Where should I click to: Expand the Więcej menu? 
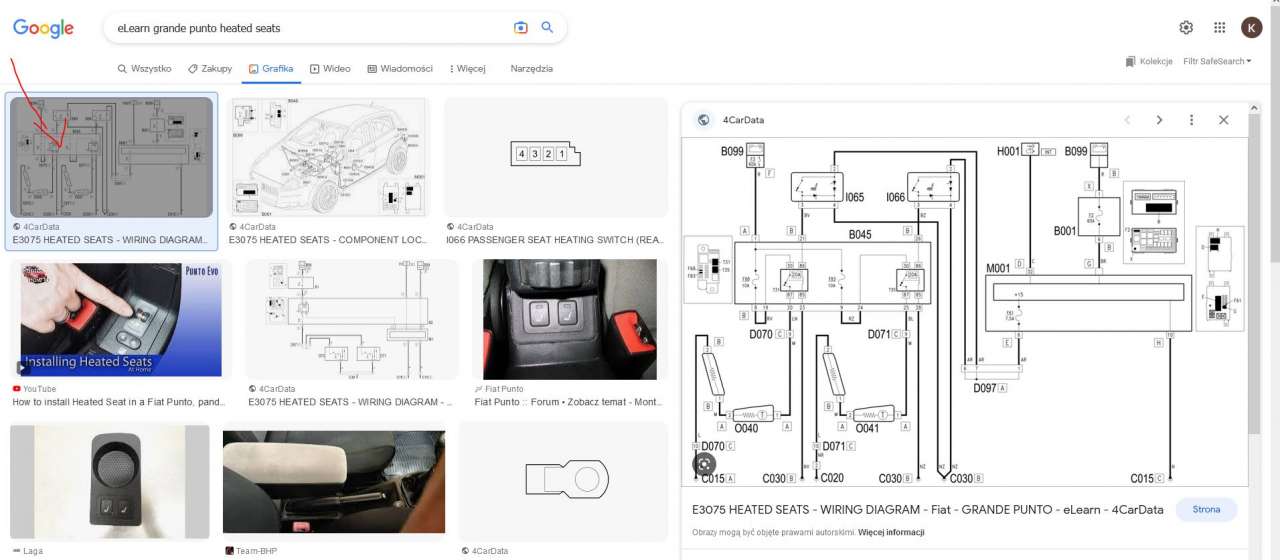pos(467,69)
